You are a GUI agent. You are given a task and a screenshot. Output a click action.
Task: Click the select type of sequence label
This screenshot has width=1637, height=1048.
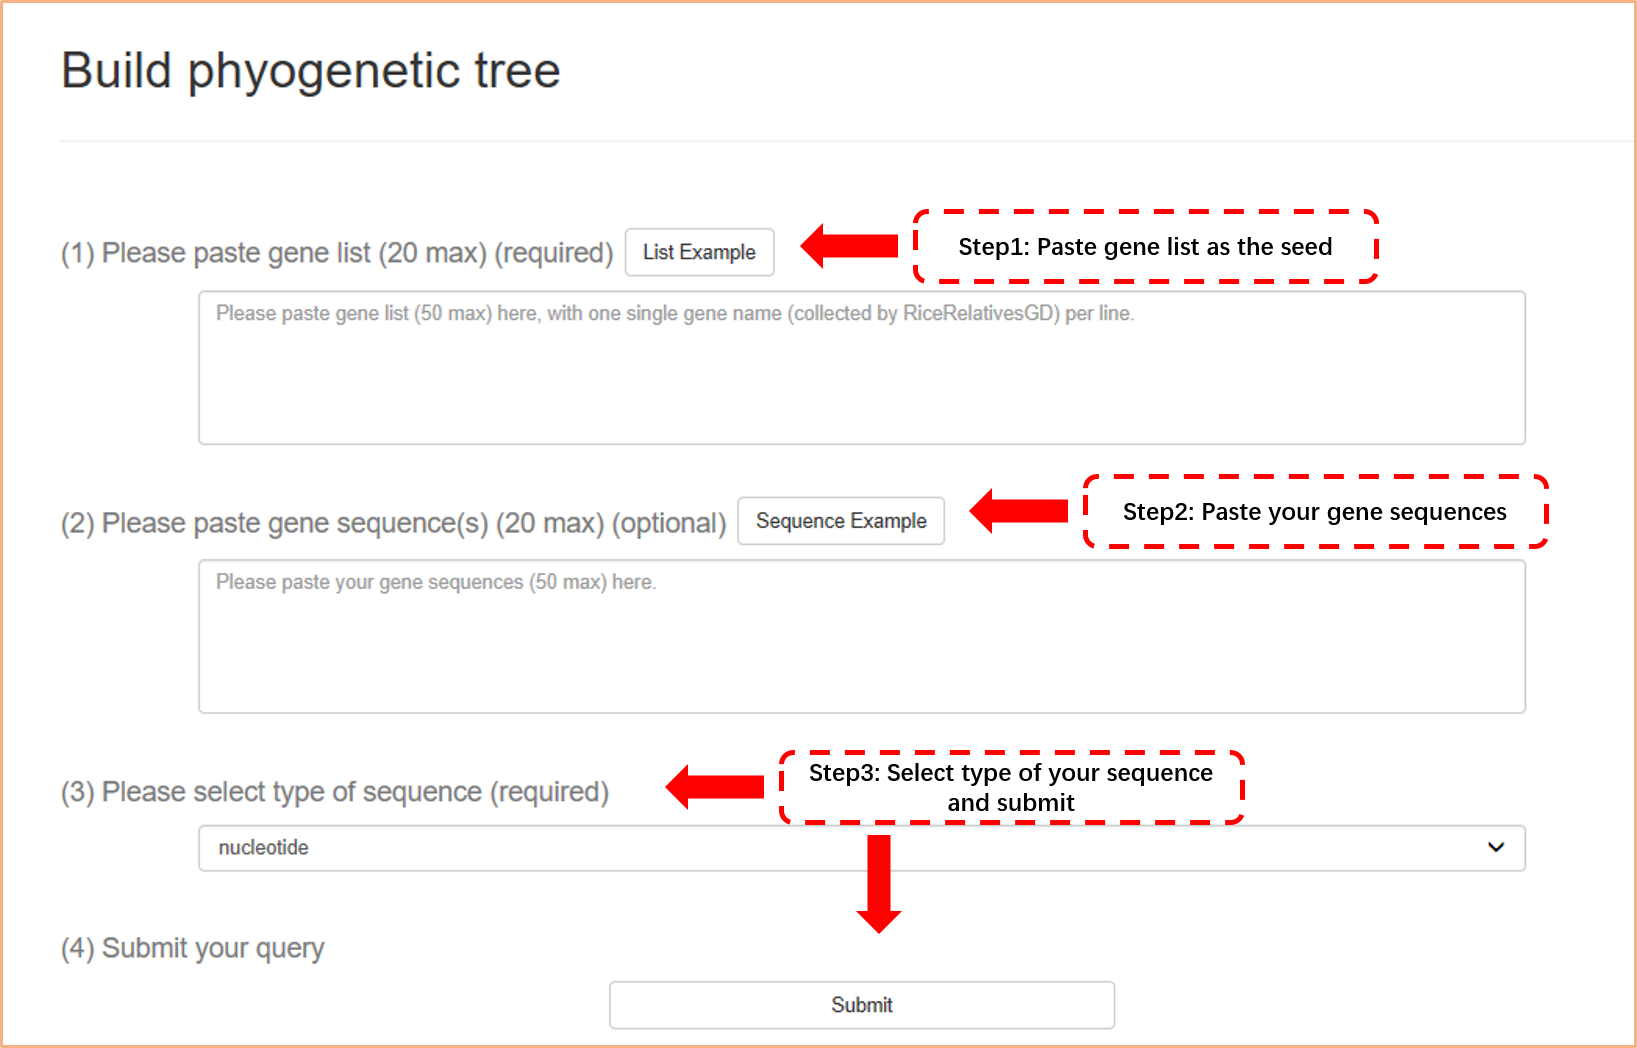335,792
